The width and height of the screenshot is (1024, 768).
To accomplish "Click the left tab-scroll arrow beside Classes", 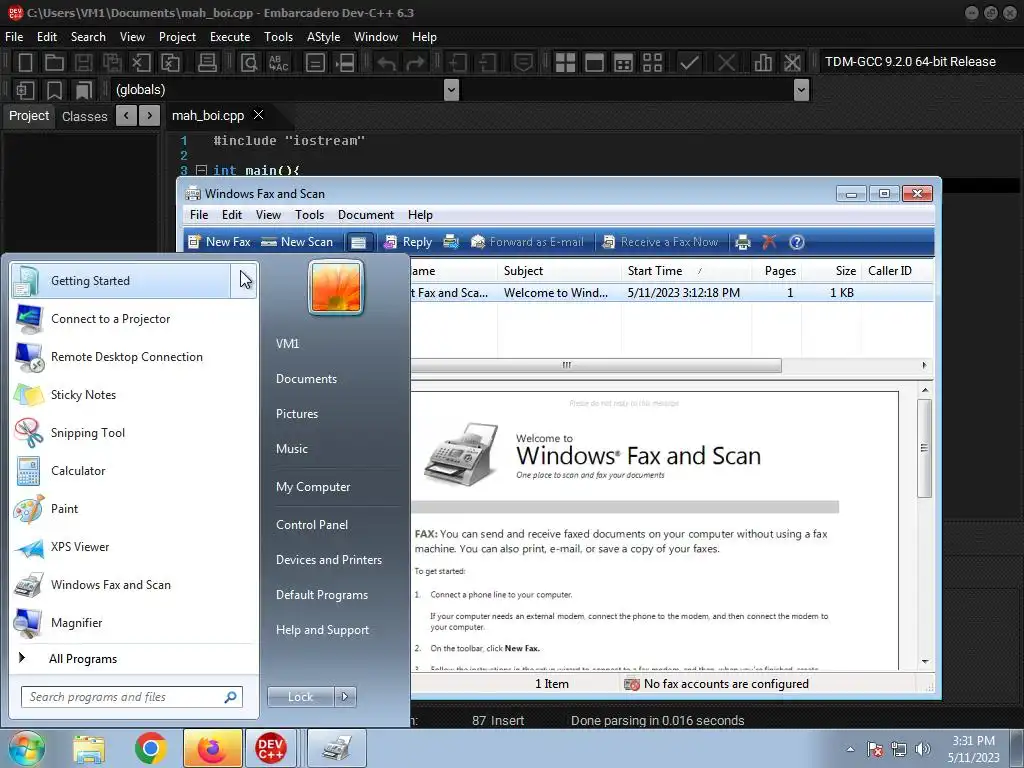I will point(126,116).
